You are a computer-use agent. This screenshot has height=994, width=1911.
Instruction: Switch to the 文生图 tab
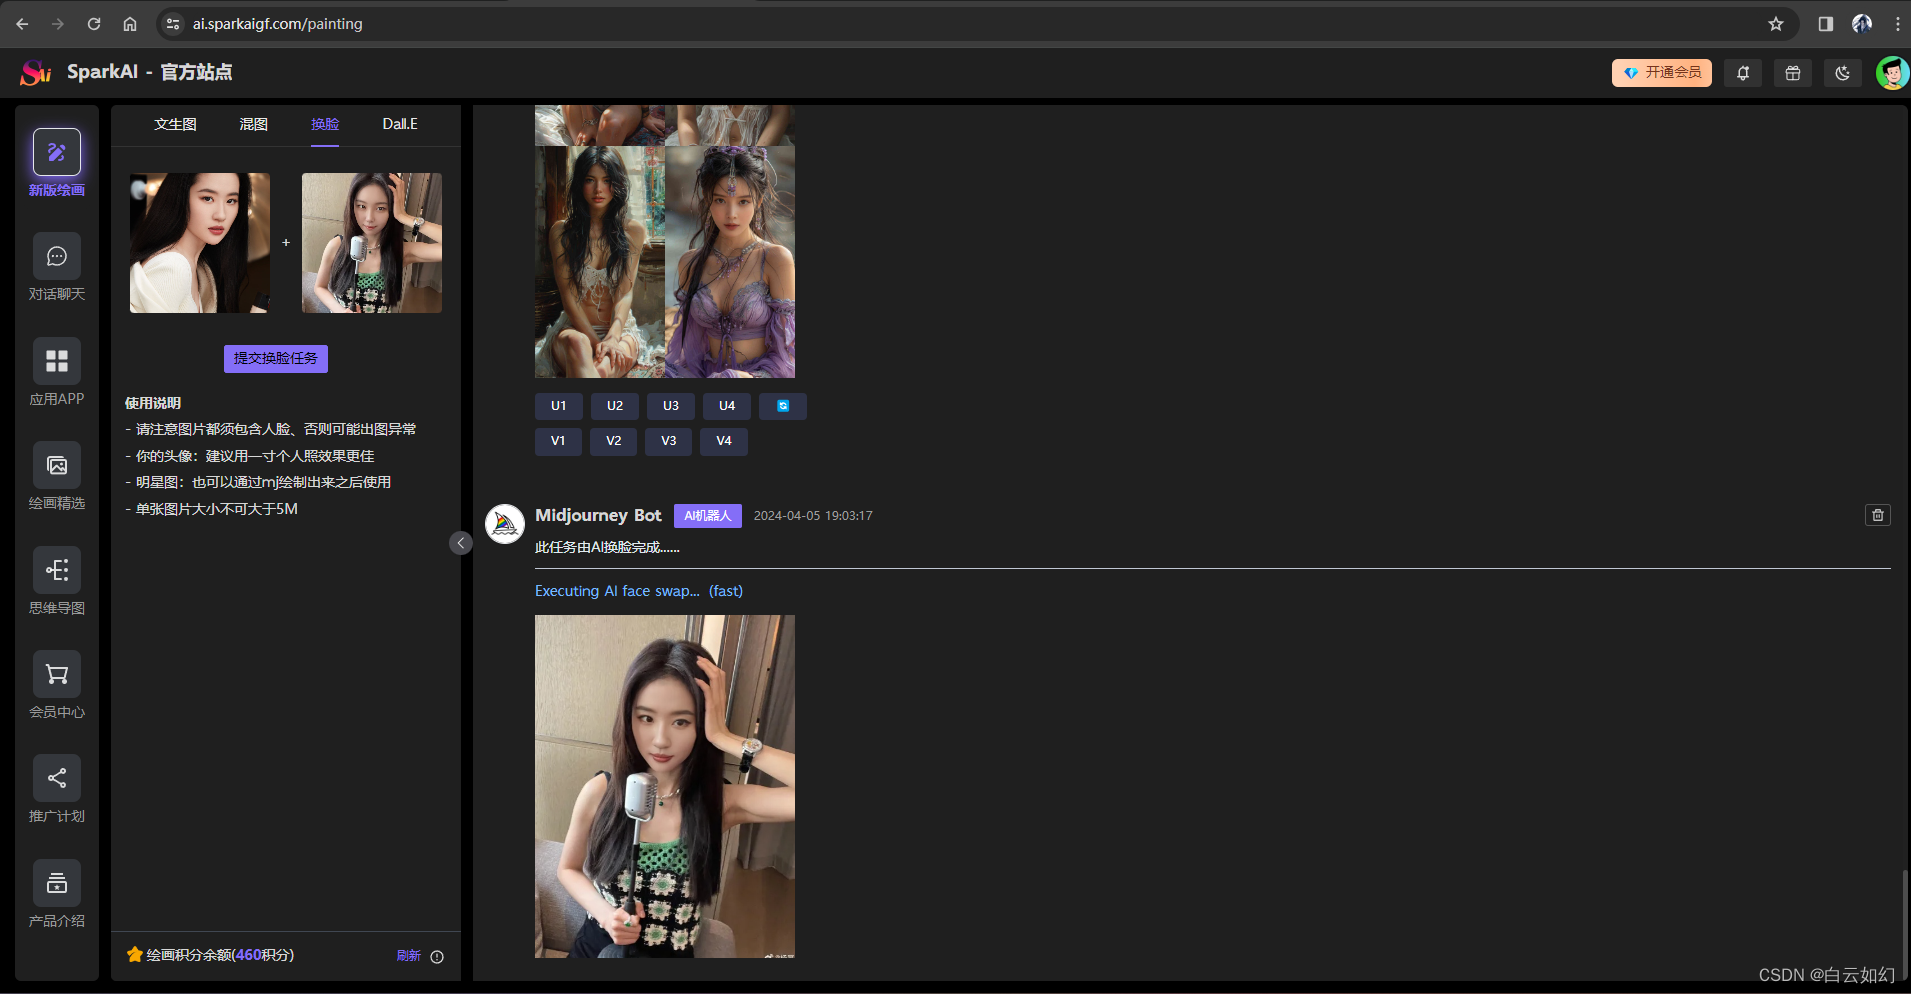[175, 124]
